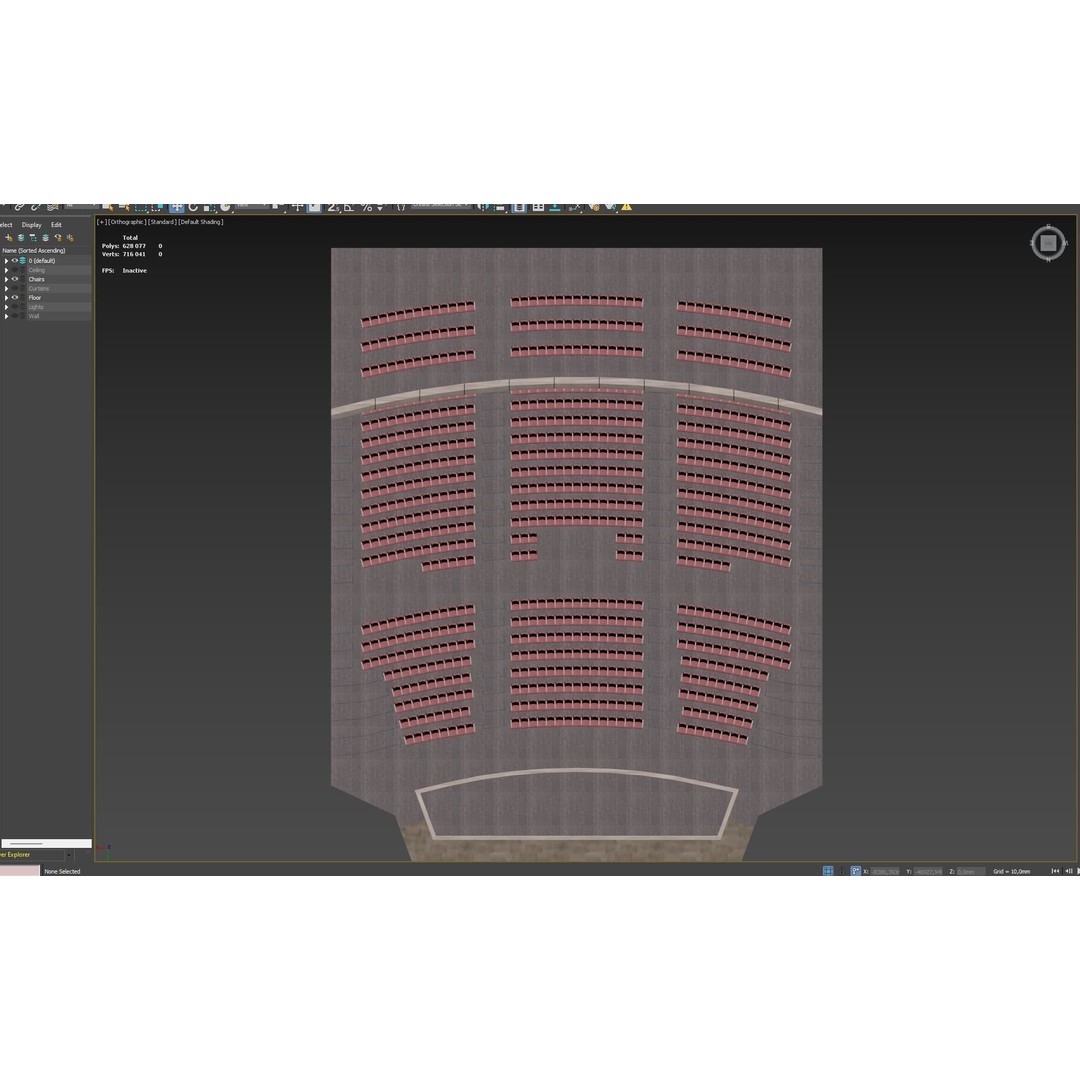Click the Align tool icon
Viewport: 1080px width, 1080px height.
pos(500,207)
